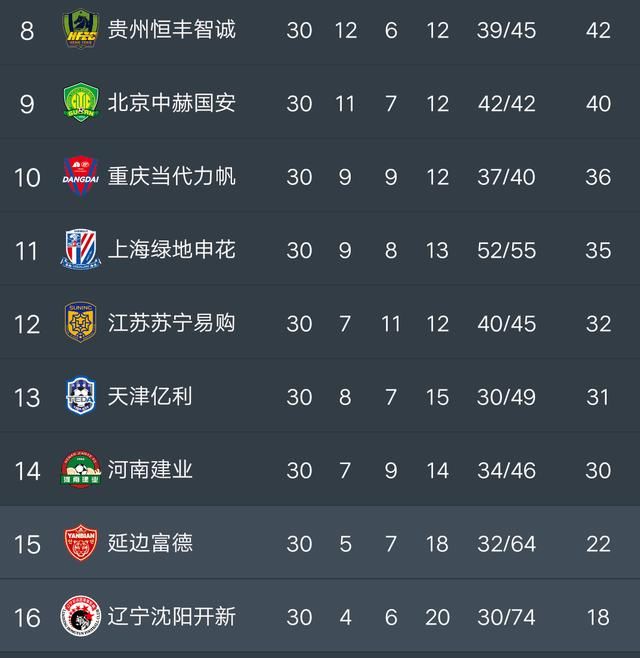
Task: Tap the Guizhou Hengfeng Zhicheng club crest
Action: [81, 30]
